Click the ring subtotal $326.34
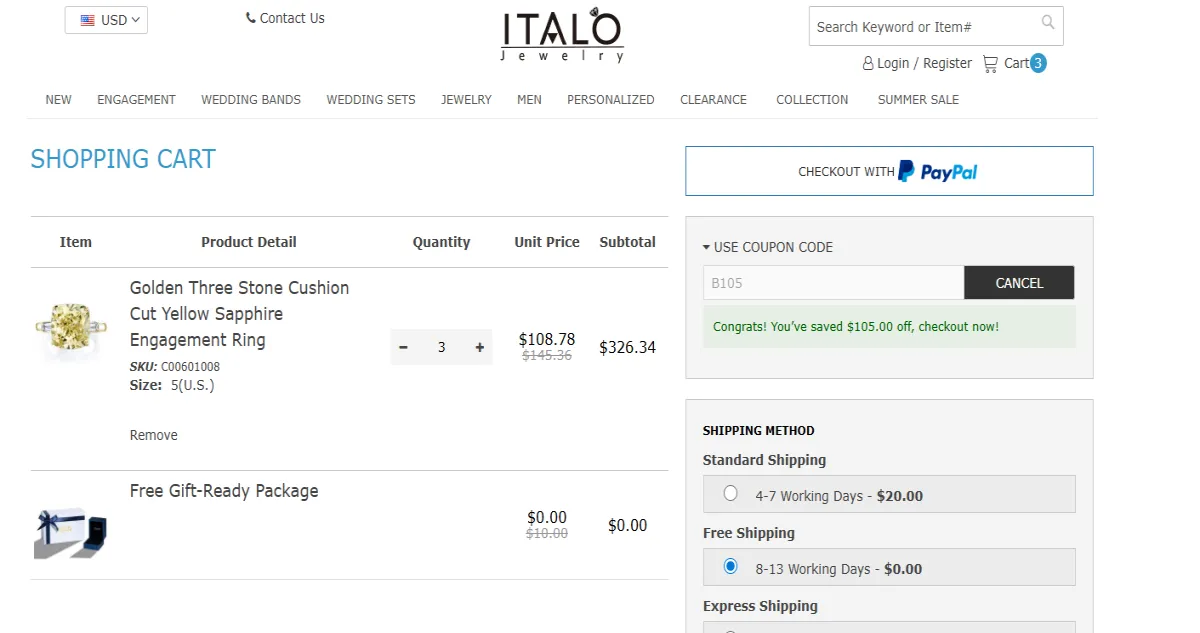This screenshot has height=633, width=1200. pyautogui.click(x=627, y=348)
